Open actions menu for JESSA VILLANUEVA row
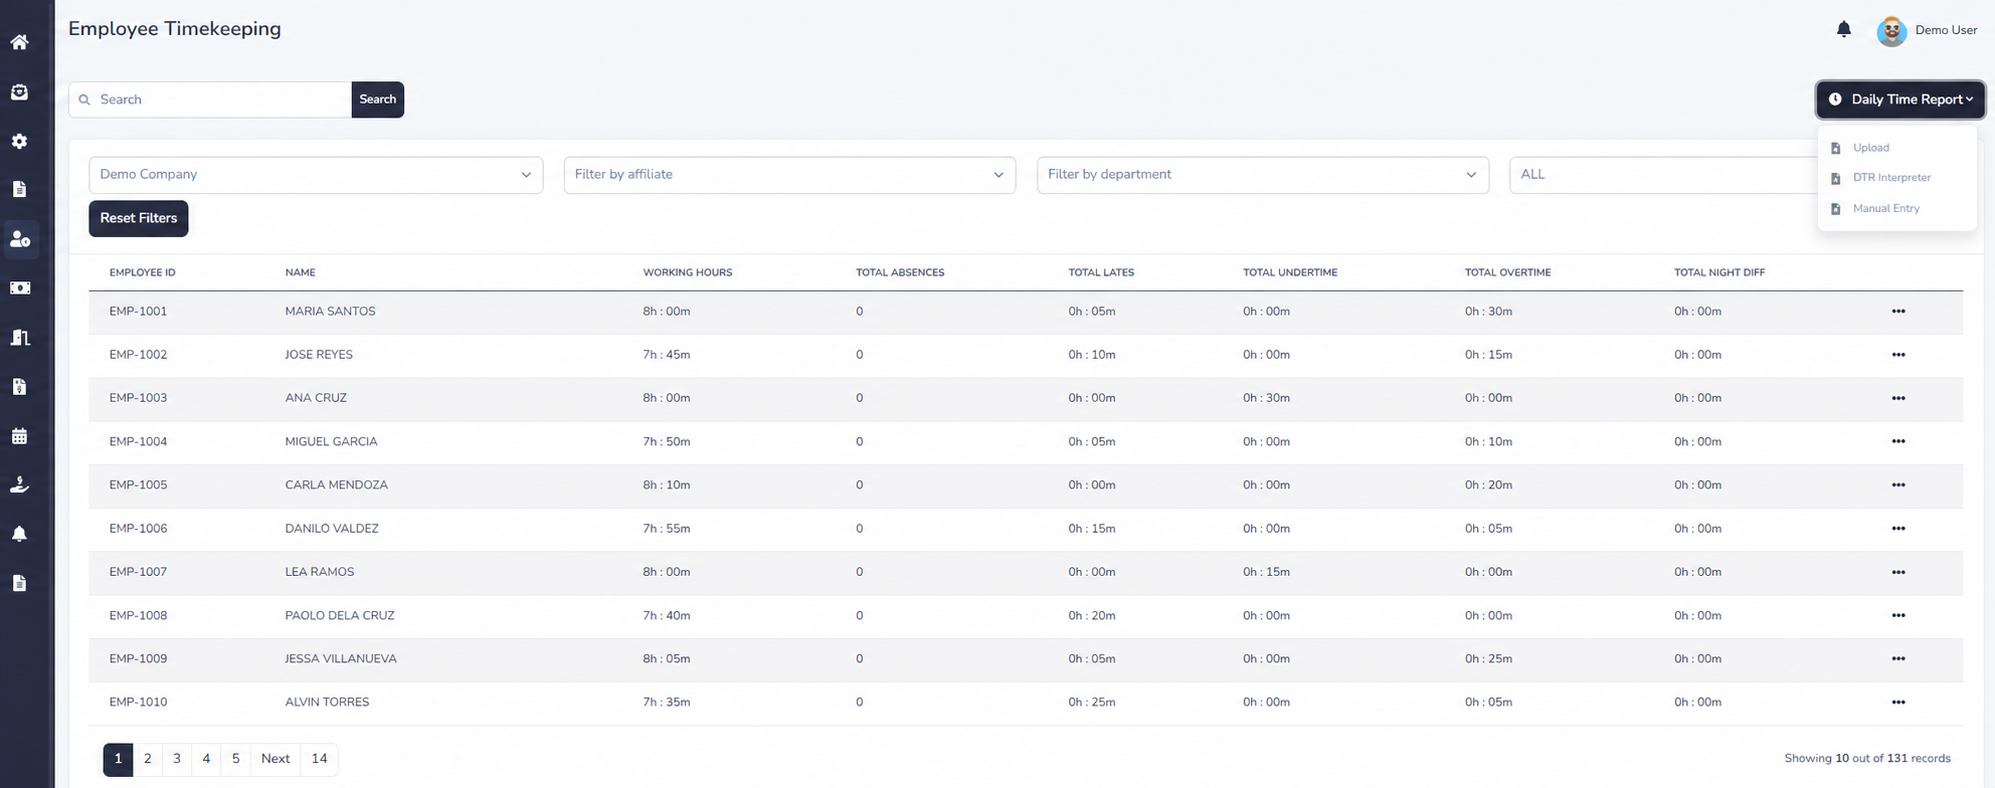Image resolution: width=1995 pixels, height=788 pixels. (1898, 659)
